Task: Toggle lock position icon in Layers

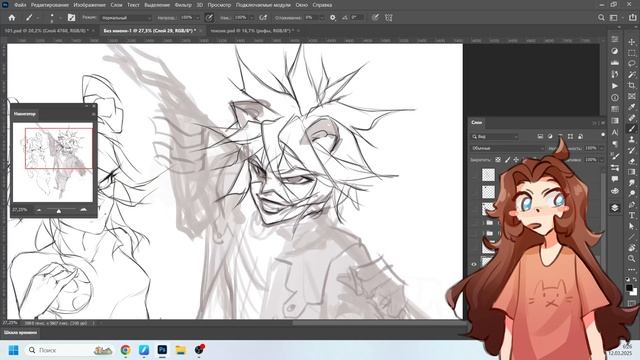Action: coord(516,160)
